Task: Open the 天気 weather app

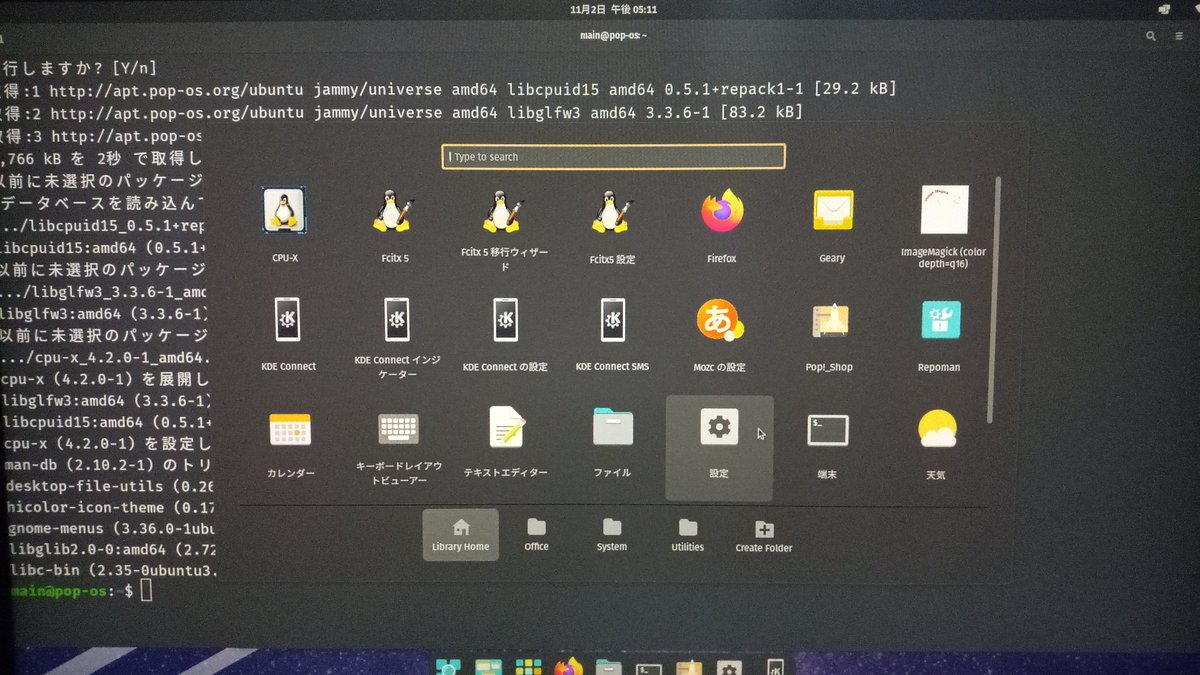Action: click(936, 428)
